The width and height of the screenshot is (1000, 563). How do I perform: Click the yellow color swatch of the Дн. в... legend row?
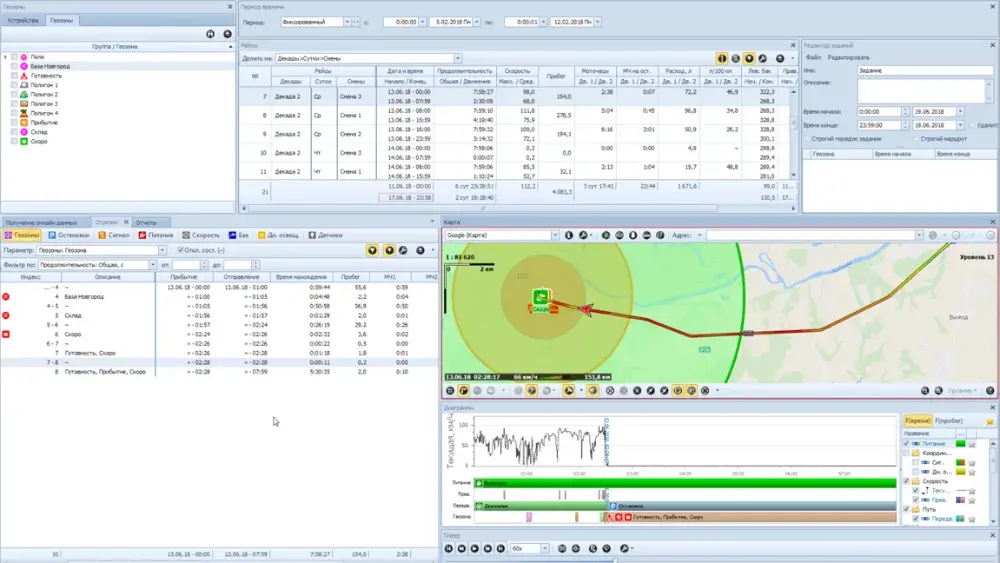pyautogui.click(x=960, y=472)
